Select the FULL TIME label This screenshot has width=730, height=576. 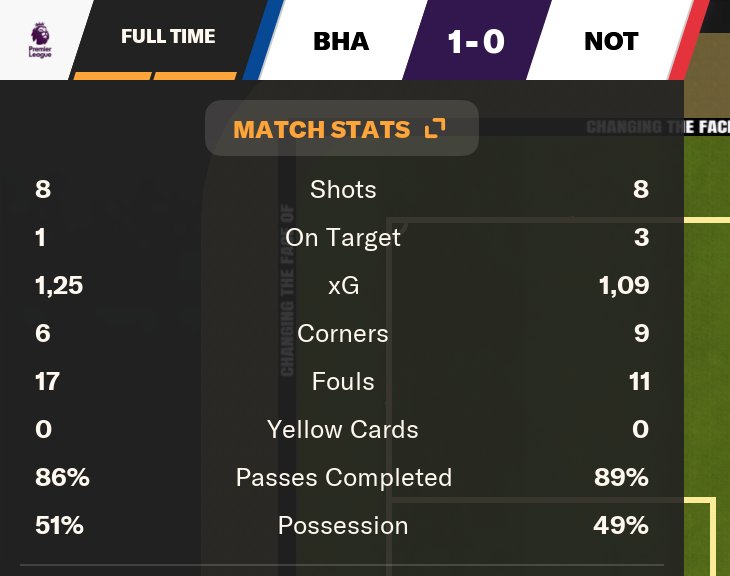(168, 37)
